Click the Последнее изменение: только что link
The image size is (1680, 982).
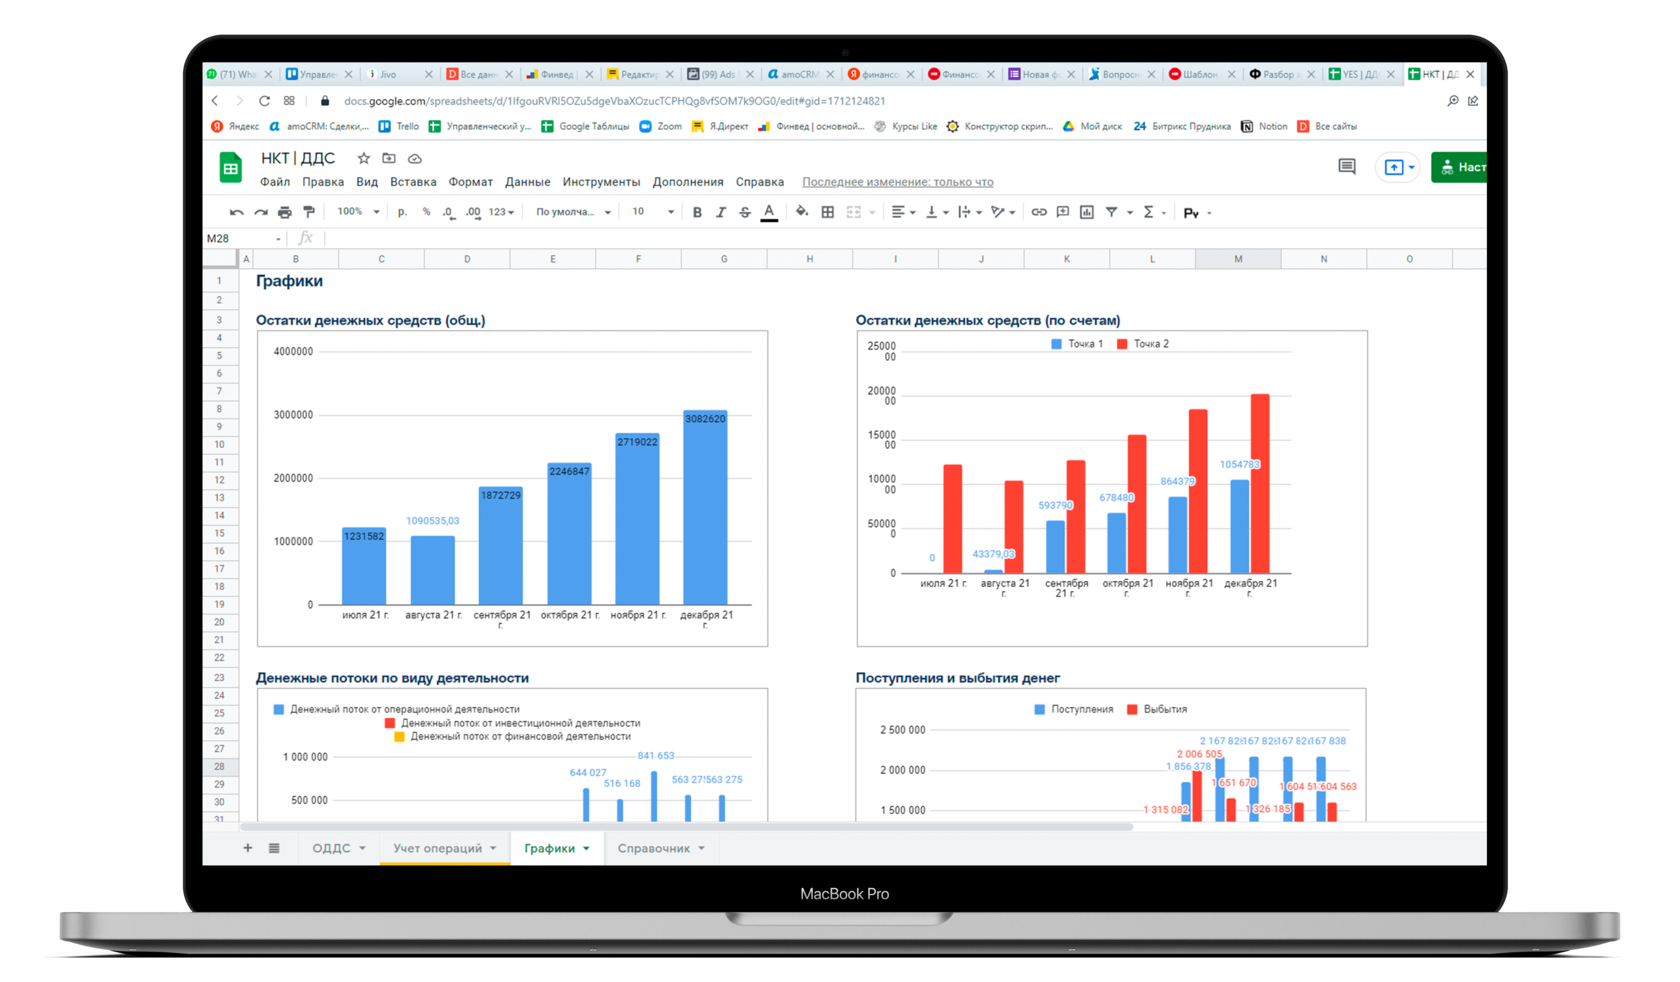pos(898,182)
